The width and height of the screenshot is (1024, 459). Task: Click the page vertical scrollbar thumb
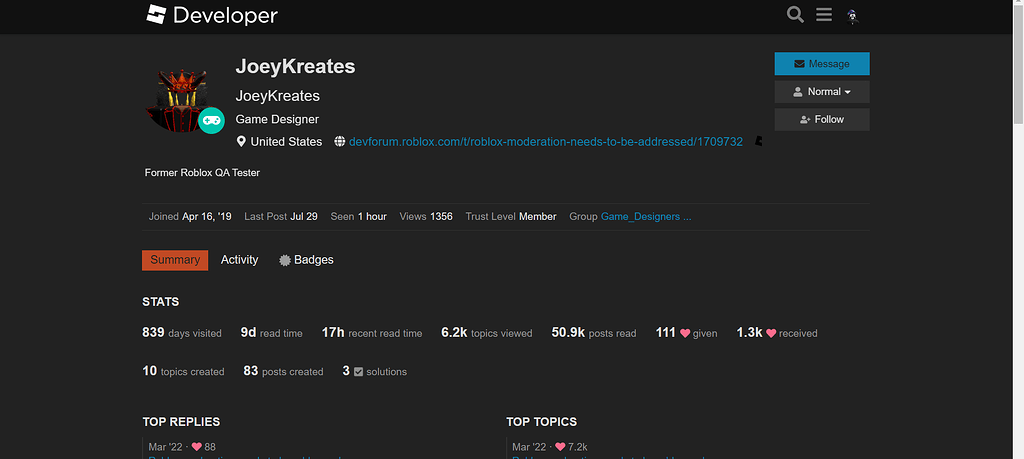(1018, 65)
